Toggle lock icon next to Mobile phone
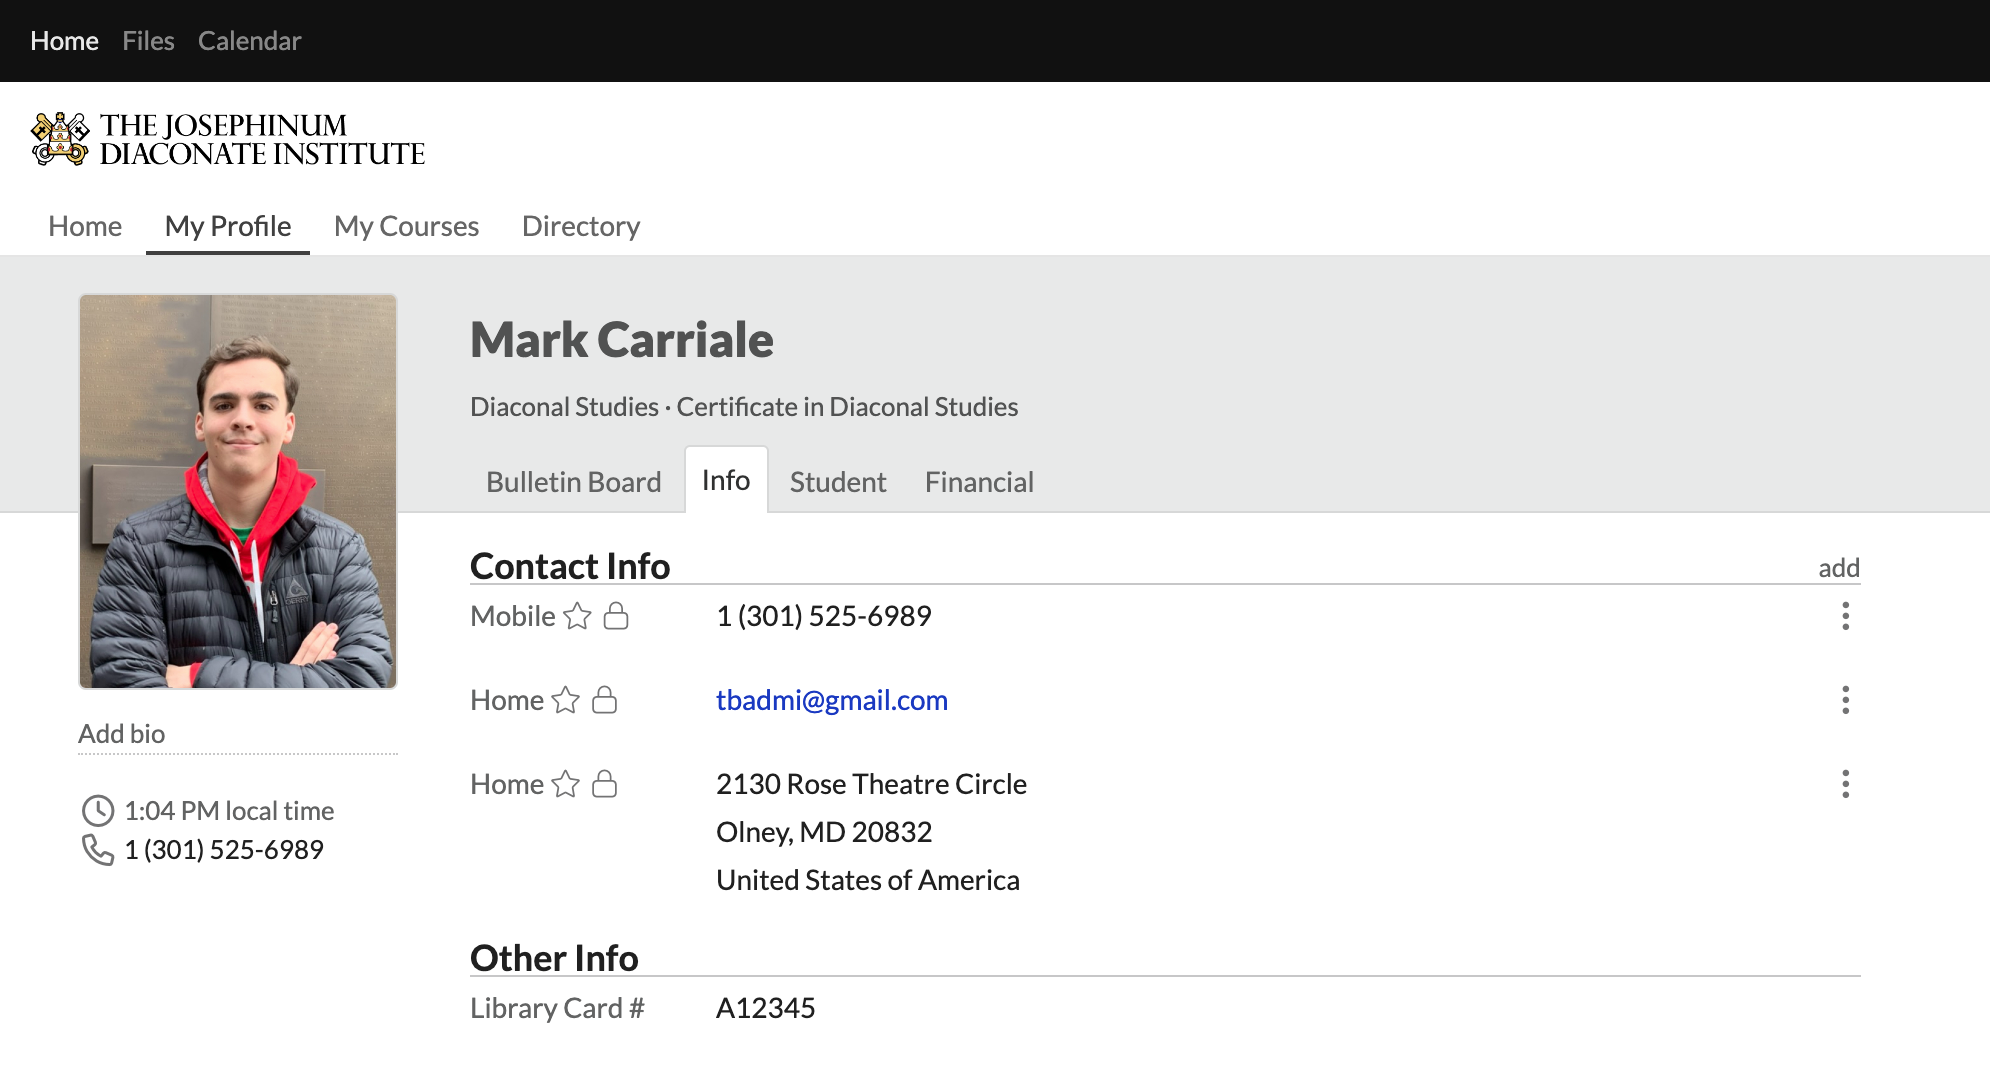1990x1088 pixels. coord(616,616)
